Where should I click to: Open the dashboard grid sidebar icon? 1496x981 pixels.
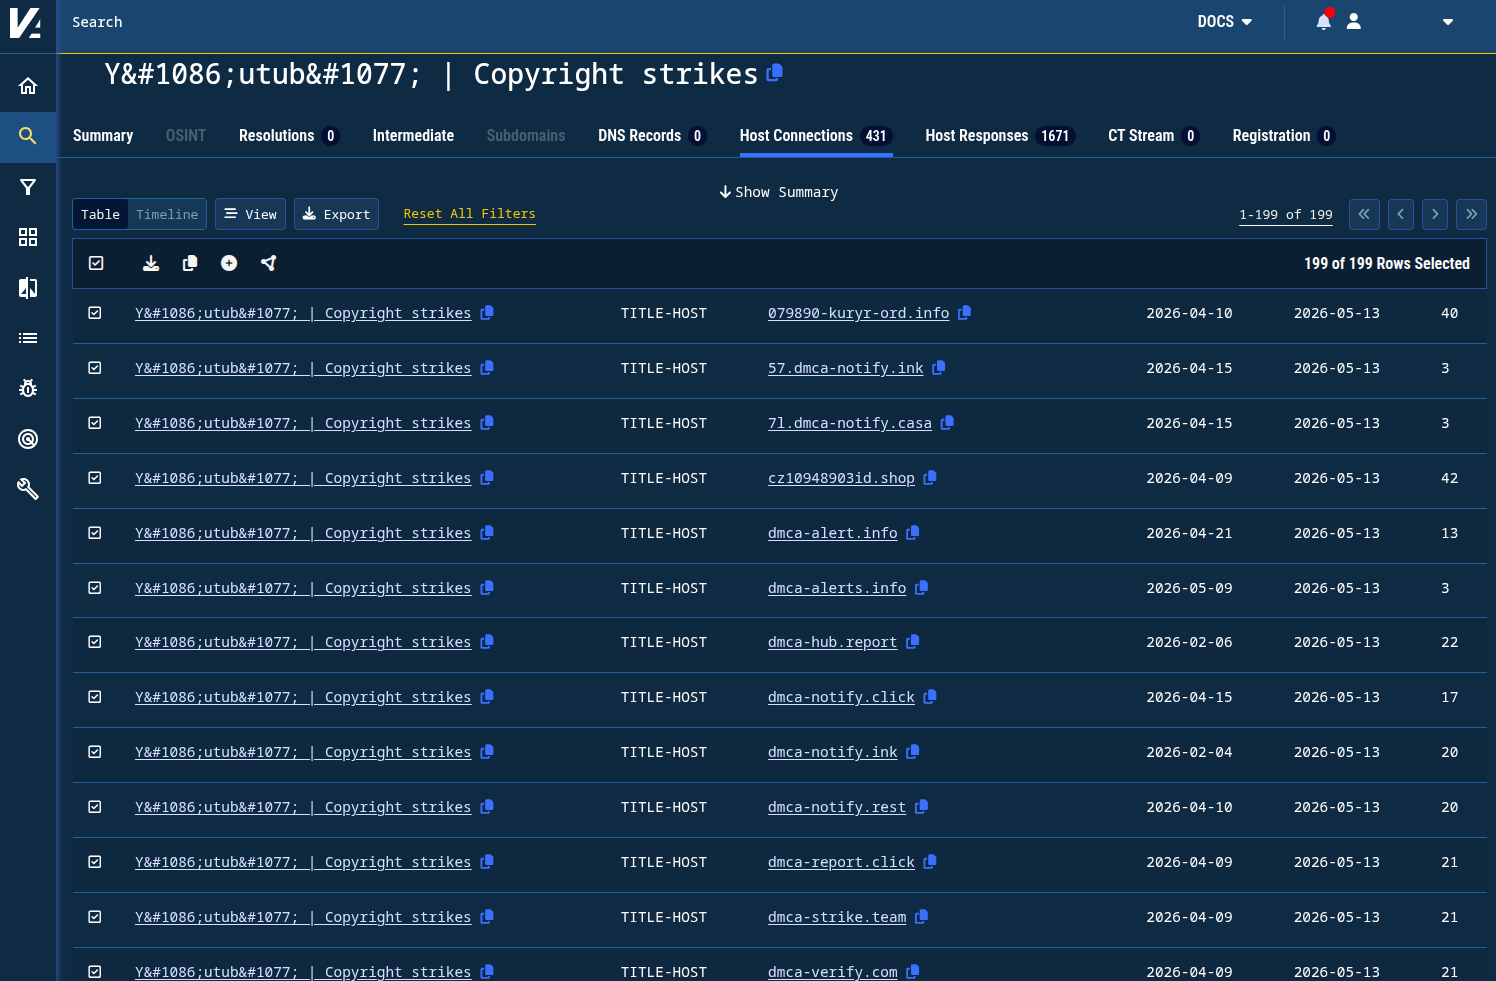click(x=28, y=237)
